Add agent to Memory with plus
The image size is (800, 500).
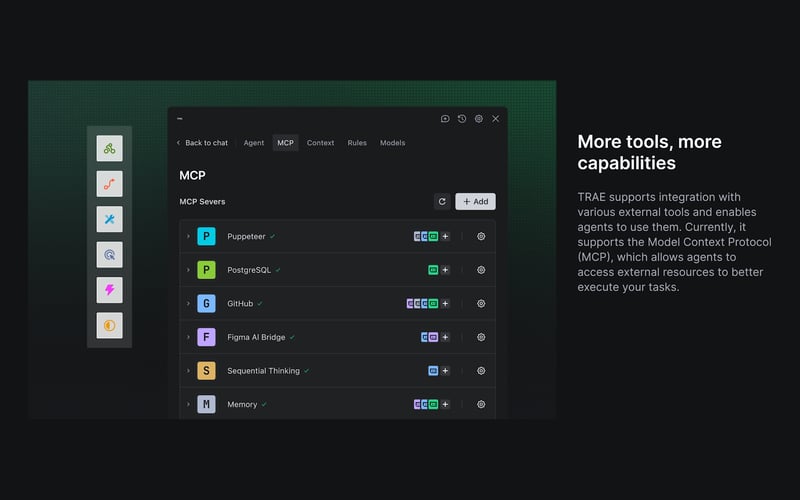click(445, 404)
